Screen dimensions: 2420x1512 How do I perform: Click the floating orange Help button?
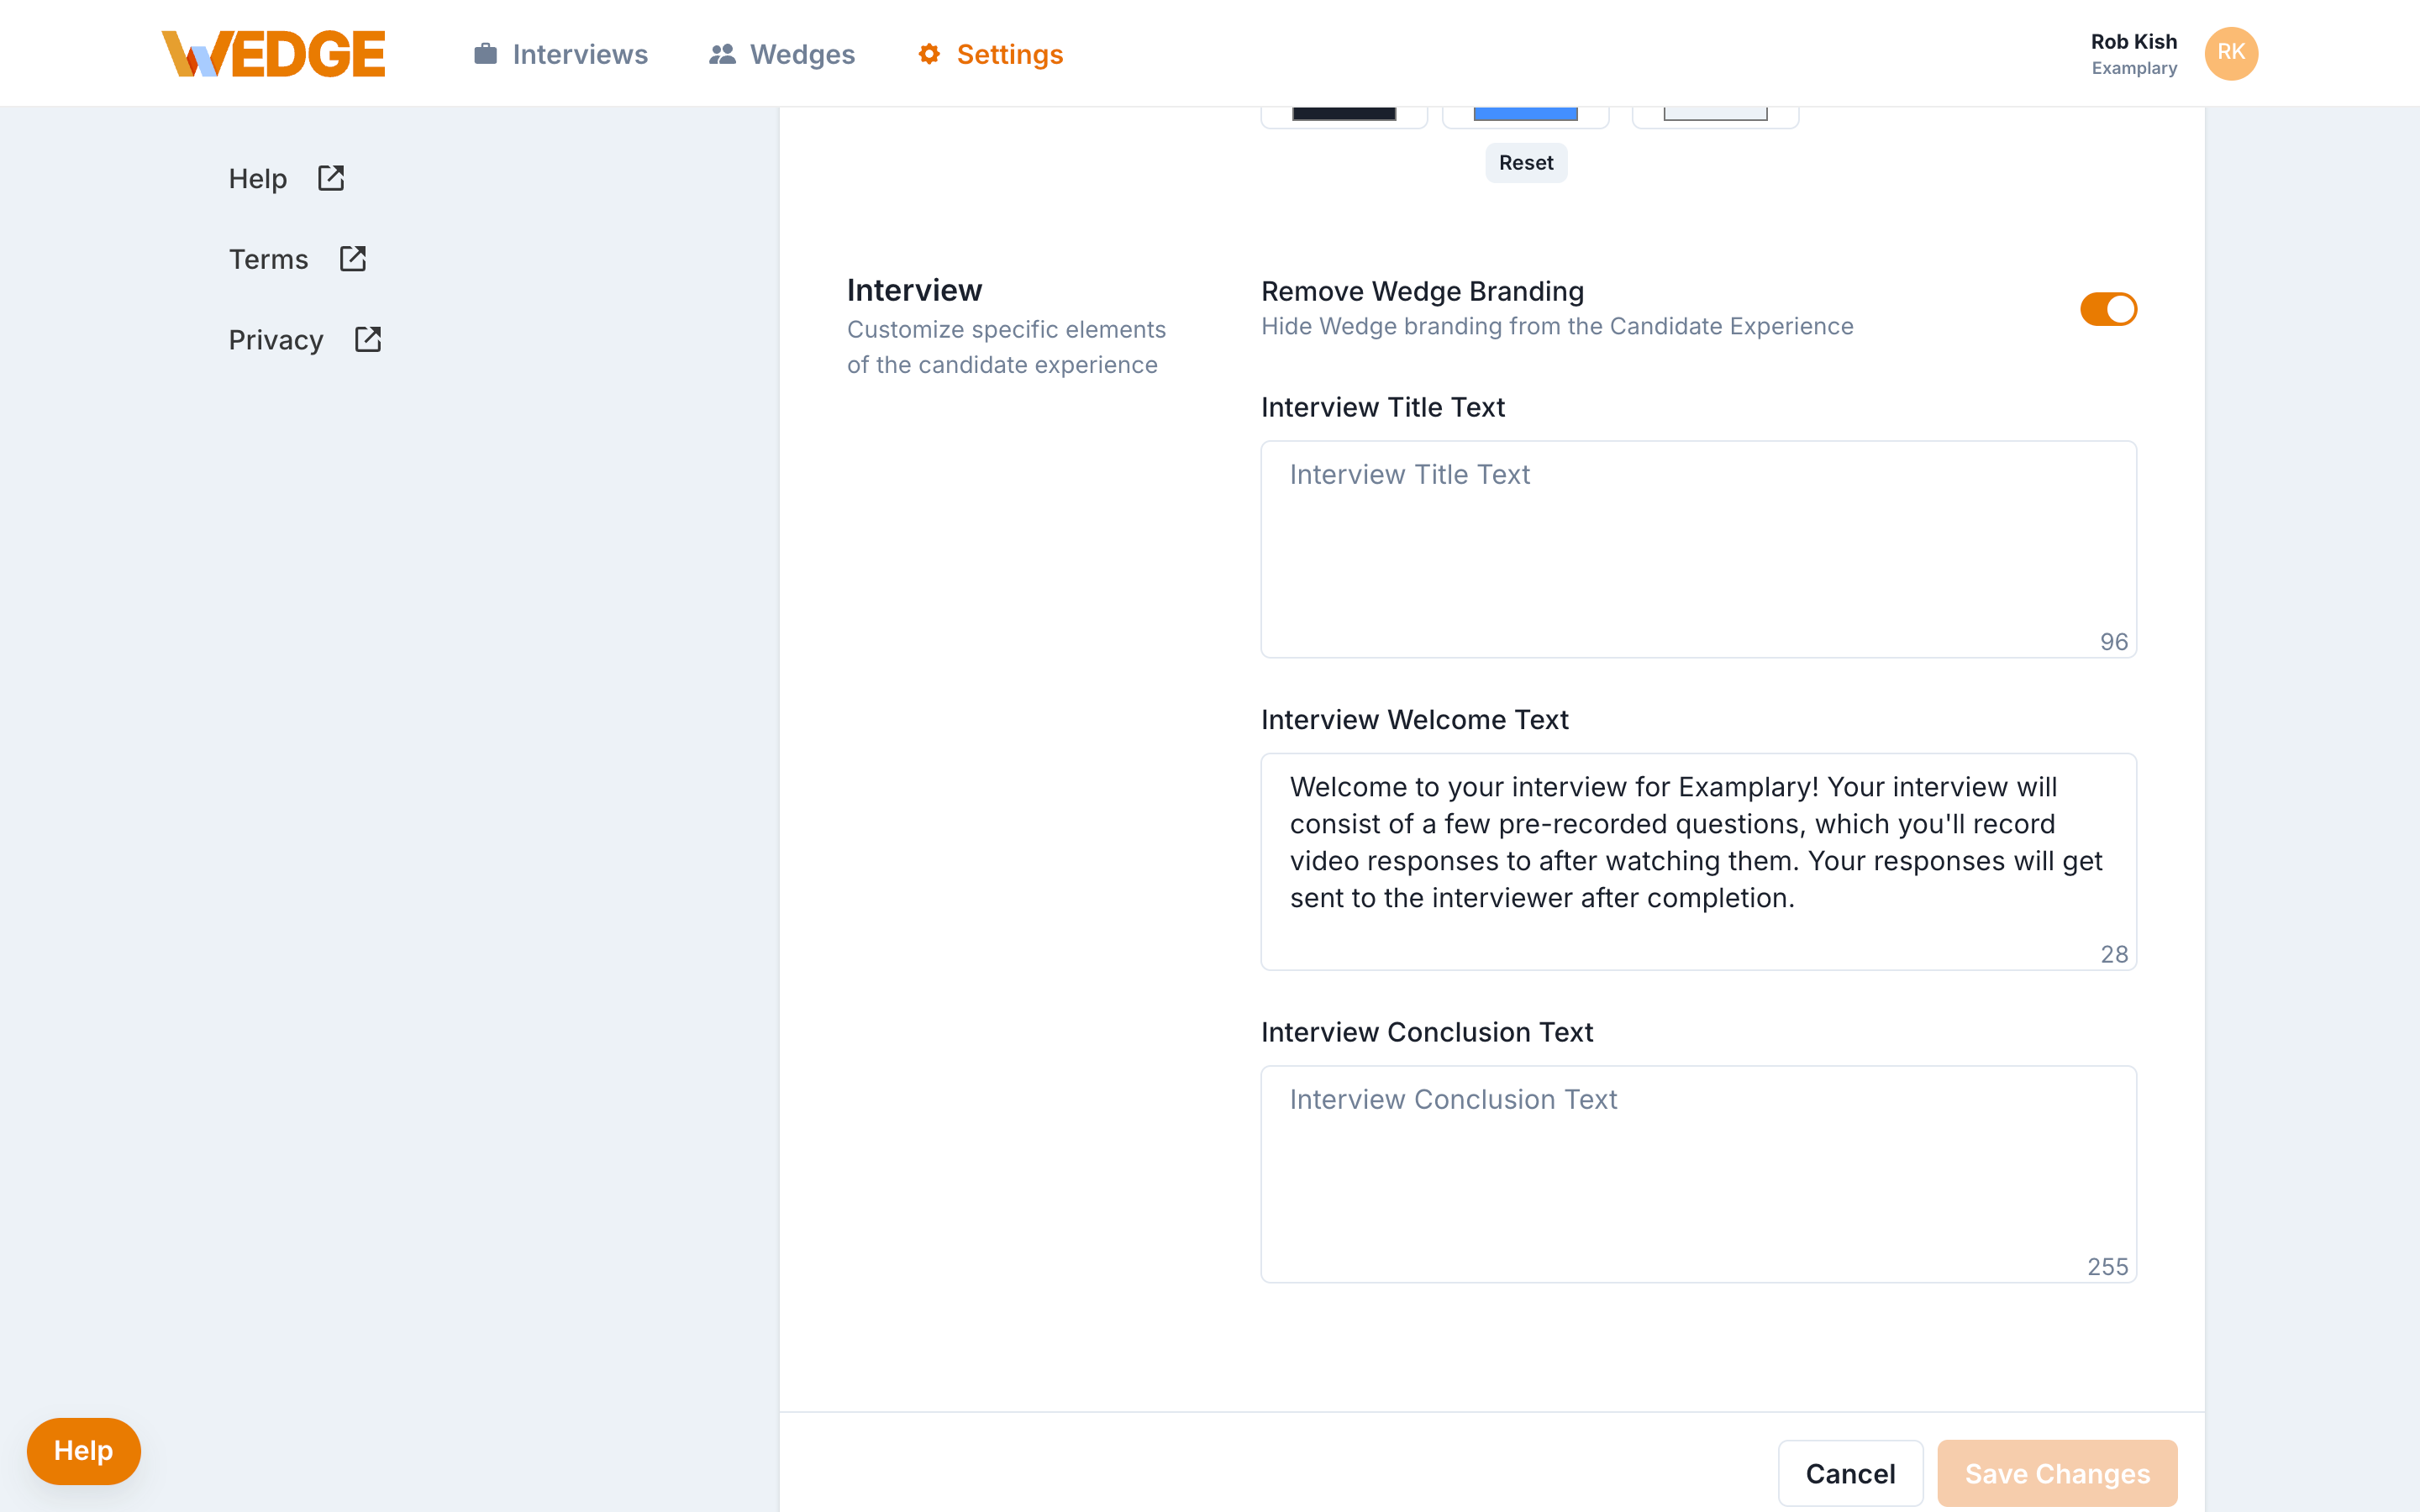(x=83, y=1450)
